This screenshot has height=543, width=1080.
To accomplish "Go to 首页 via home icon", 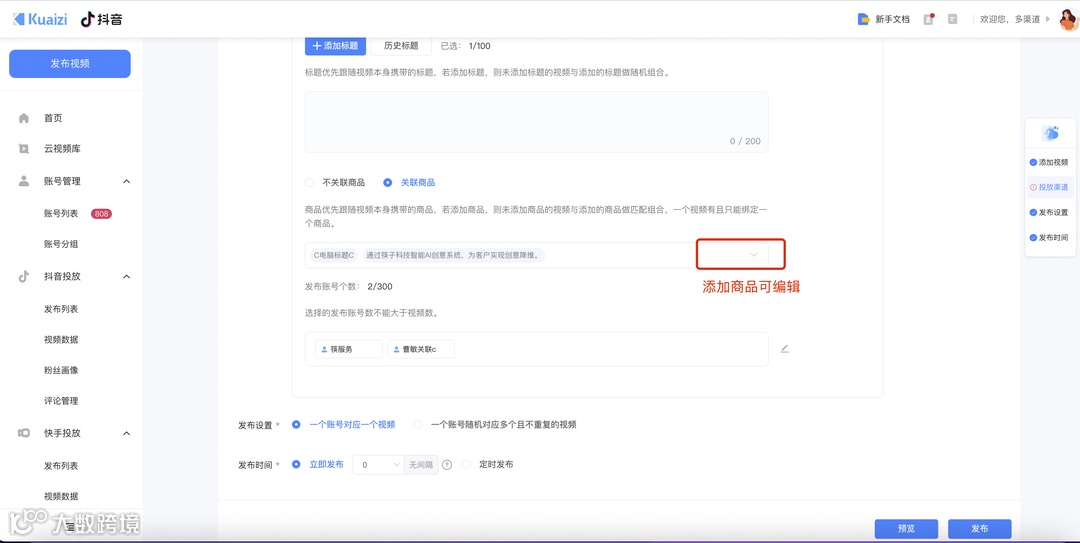I will (24, 119).
